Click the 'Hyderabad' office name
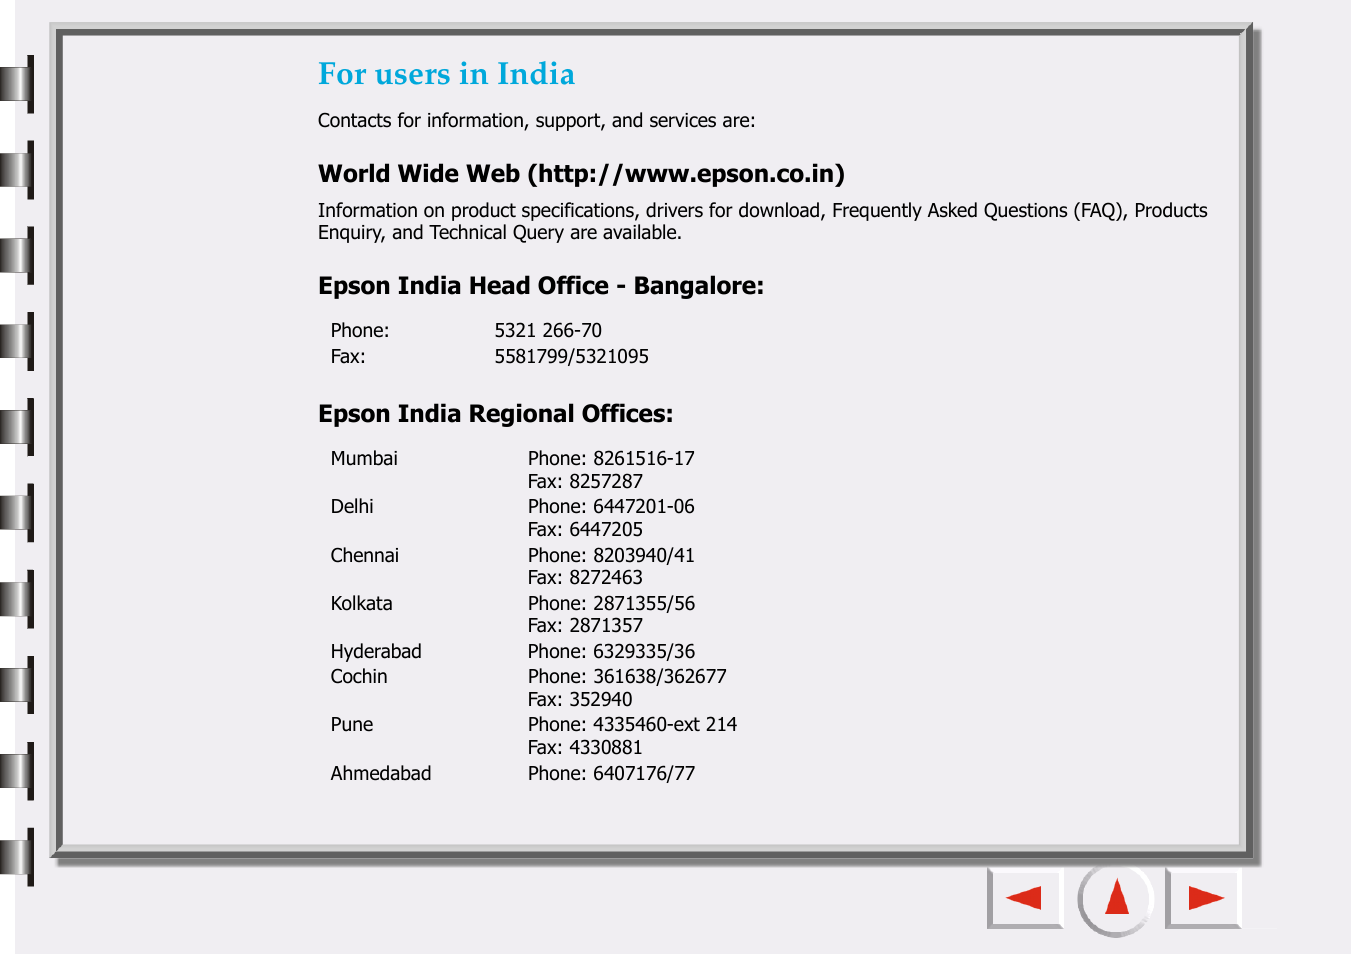The width and height of the screenshot is (1351, 954). [376, 651]
